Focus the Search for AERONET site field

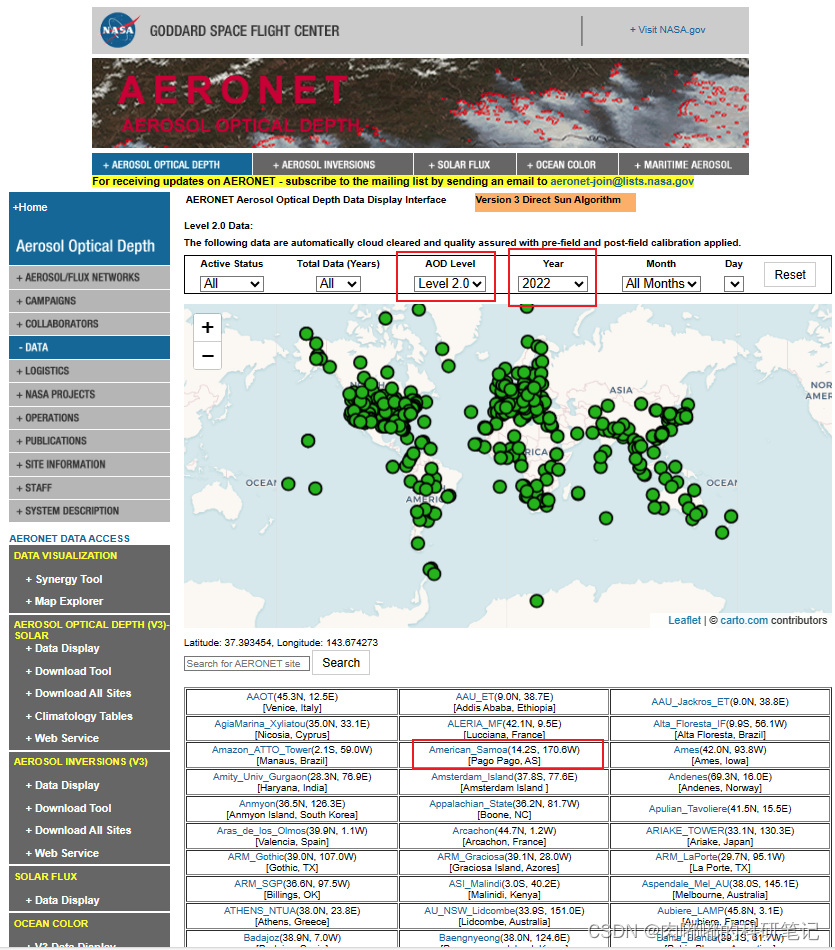coord(247,663)
